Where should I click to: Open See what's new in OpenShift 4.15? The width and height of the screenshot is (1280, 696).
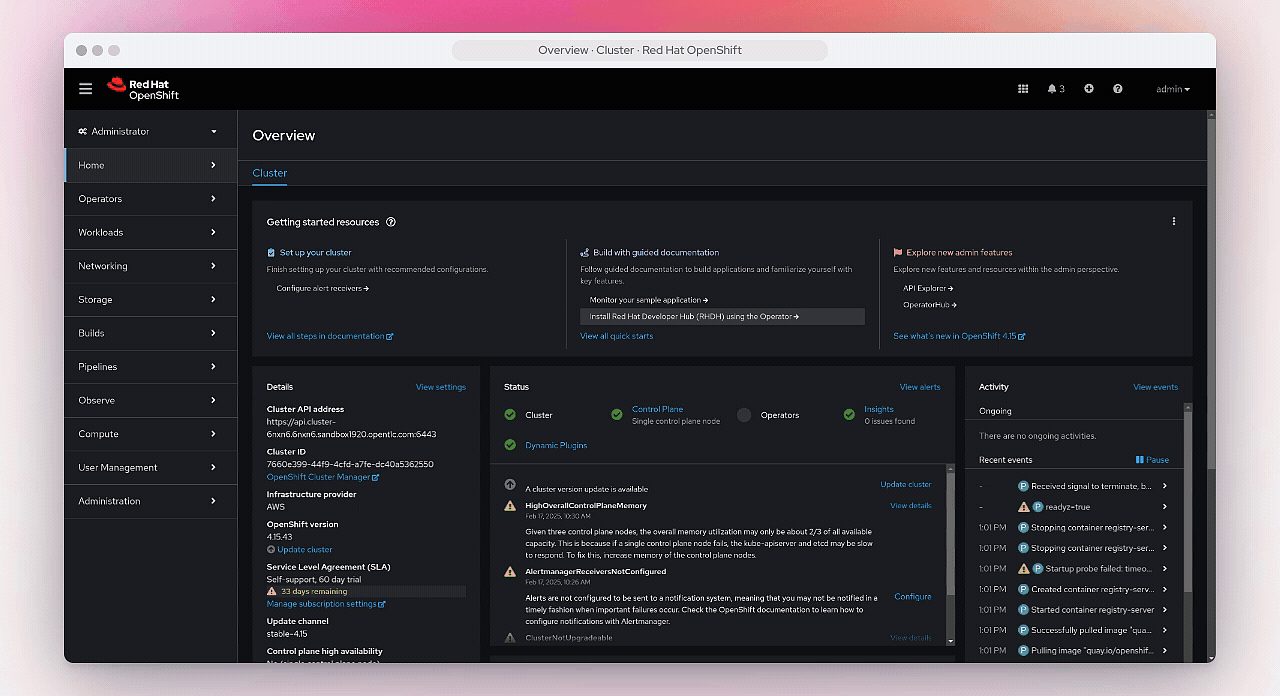[x=959, y=336]
